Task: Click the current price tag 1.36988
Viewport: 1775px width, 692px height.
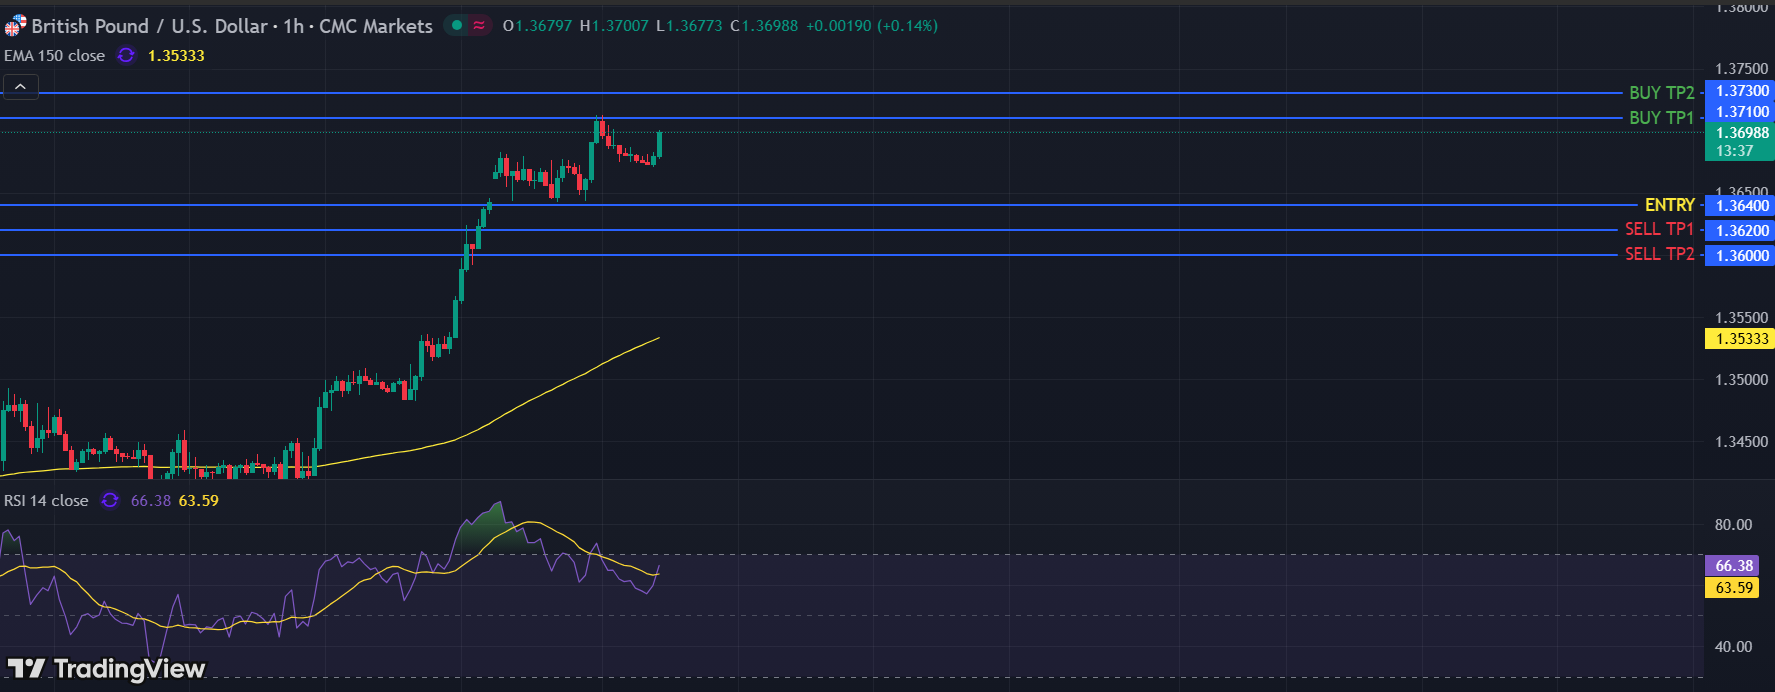Action: tap(1741, 133)
